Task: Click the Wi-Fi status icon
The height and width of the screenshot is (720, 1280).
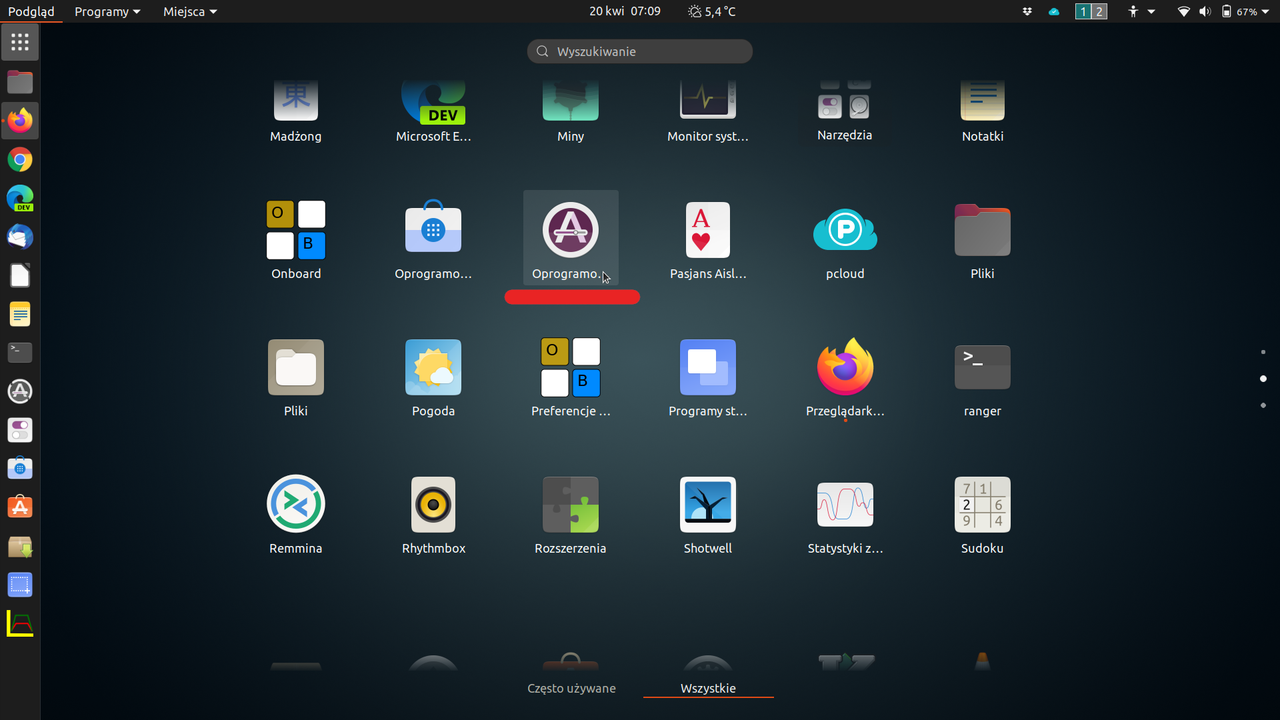Action: pos(1184,12)
